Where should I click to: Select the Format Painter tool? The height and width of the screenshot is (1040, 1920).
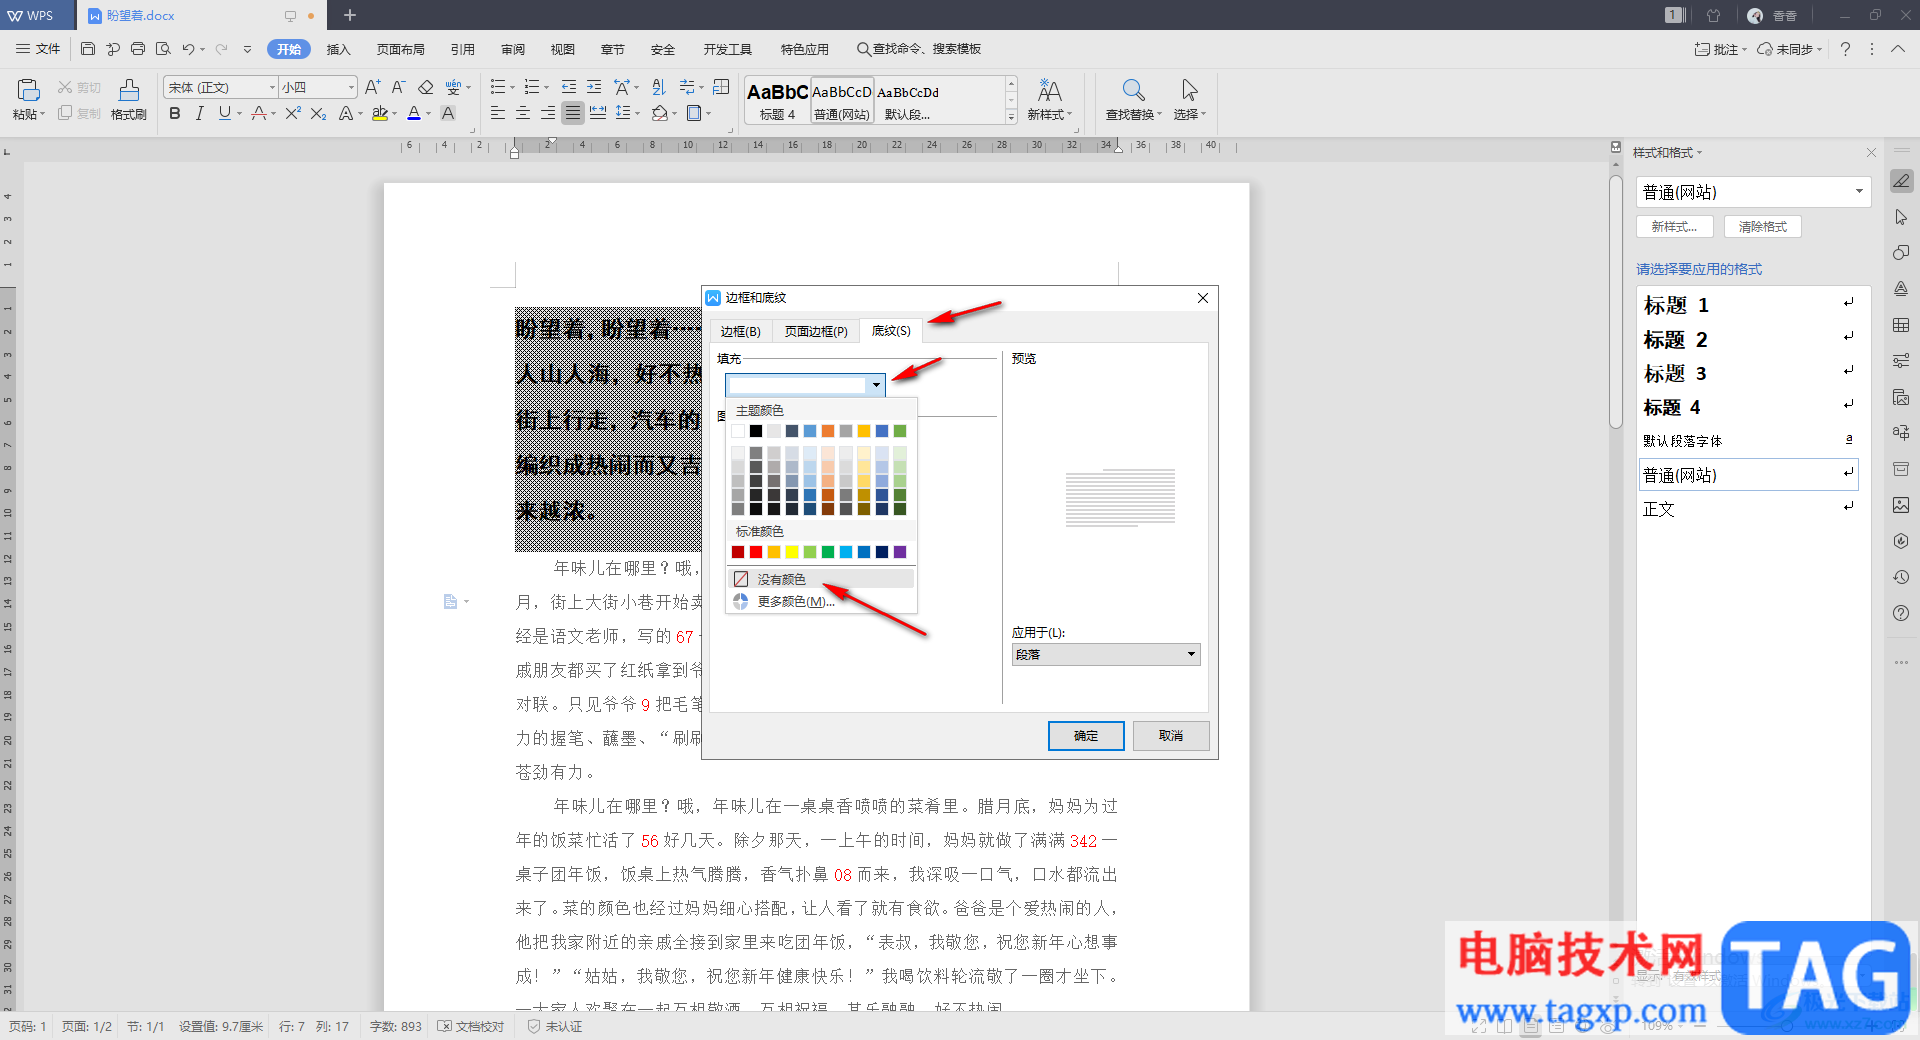click(x=128, y=99)
